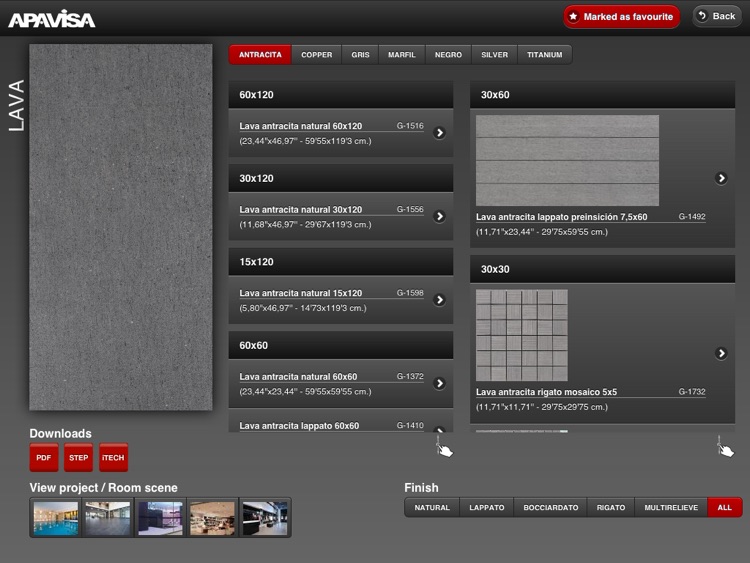Select the Marfil color tab
Viewport: 750px width, 563px height.
pyautogui.click(x=402, y=55)
